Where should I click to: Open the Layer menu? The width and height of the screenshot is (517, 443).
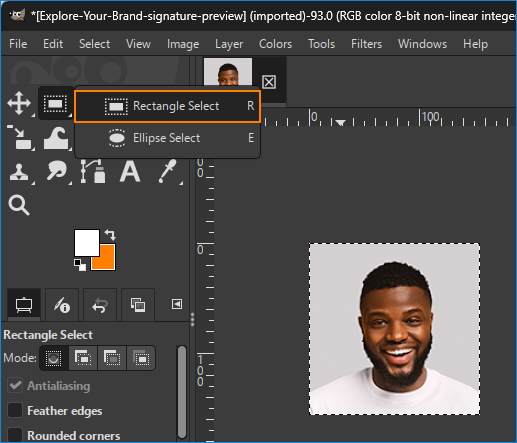[229, 44]
